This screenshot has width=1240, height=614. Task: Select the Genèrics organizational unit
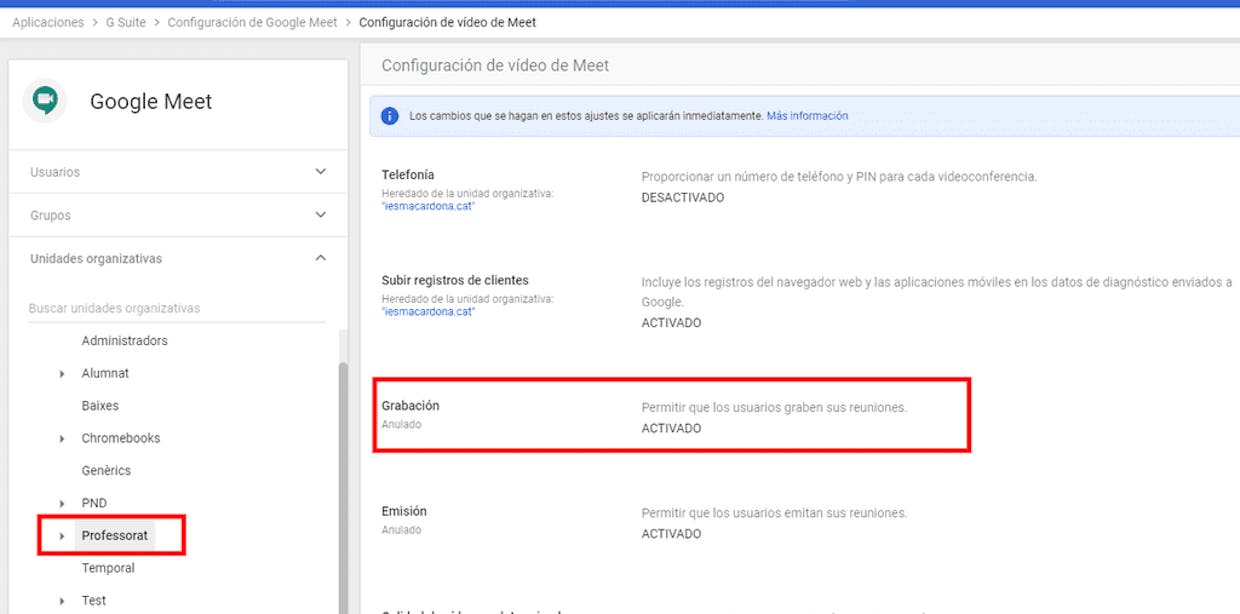click(106, 471)
